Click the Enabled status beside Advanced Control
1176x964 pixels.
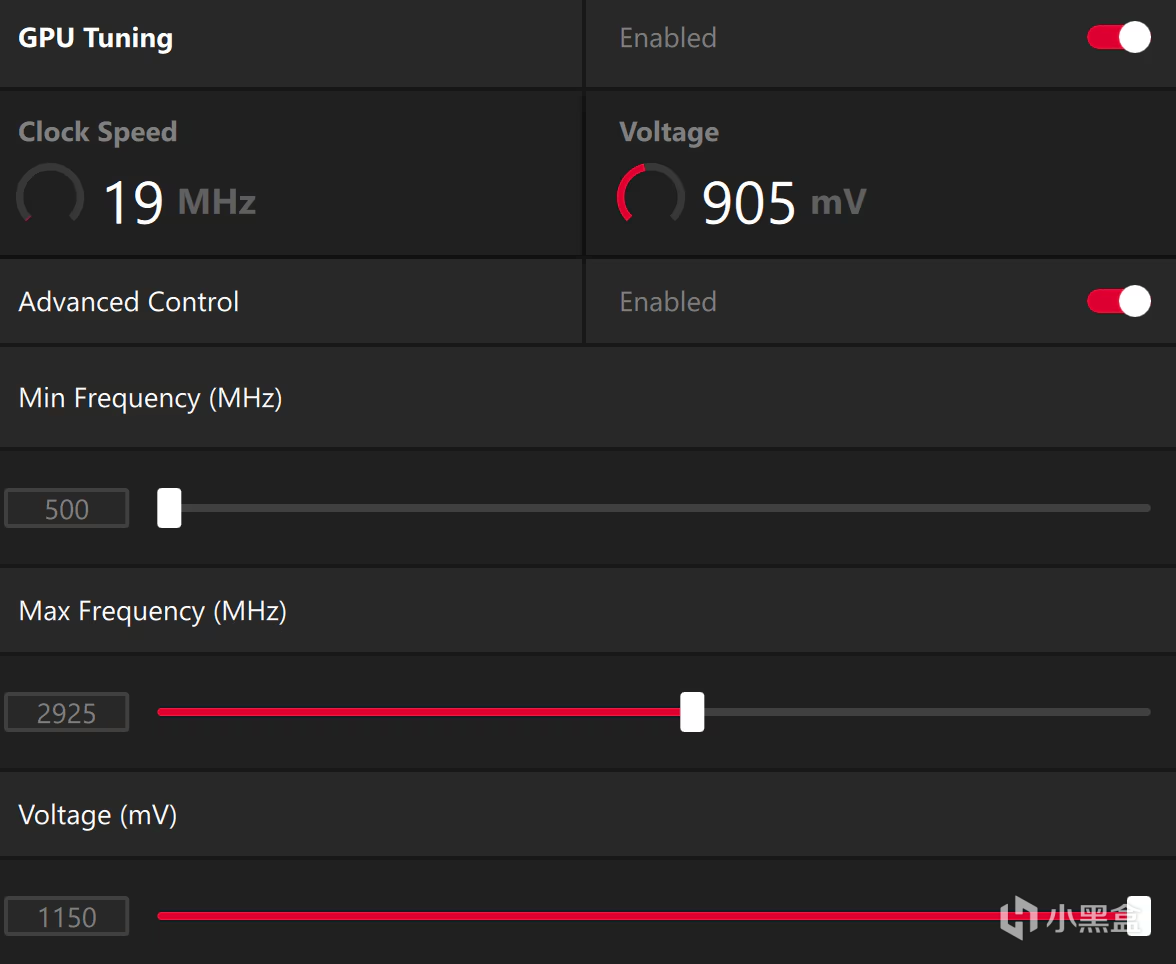[x=668, y=302]
